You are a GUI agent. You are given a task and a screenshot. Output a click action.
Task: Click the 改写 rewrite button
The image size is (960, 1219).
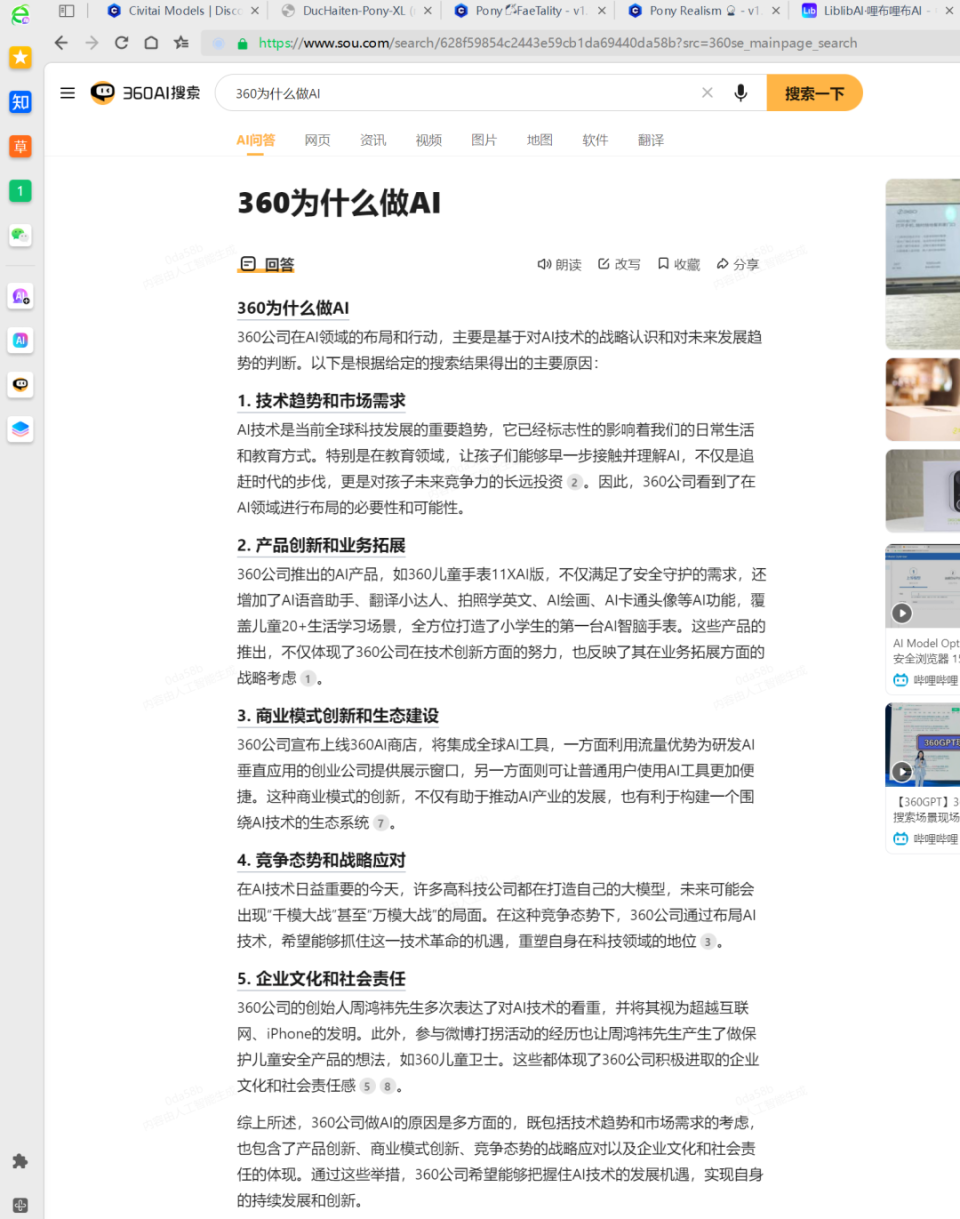(x=619, y=264)
